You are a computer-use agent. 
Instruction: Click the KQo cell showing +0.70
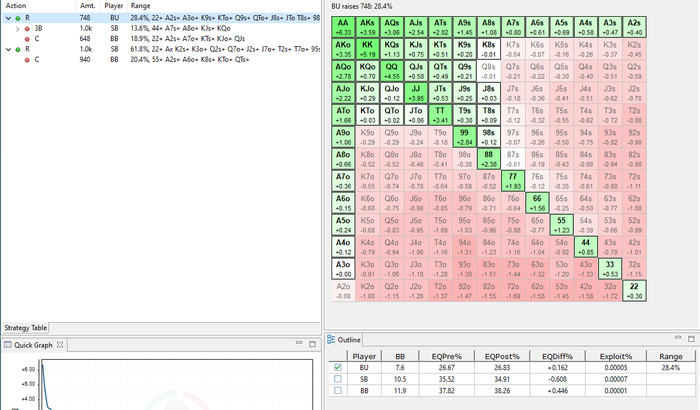[x=367, y=71]
